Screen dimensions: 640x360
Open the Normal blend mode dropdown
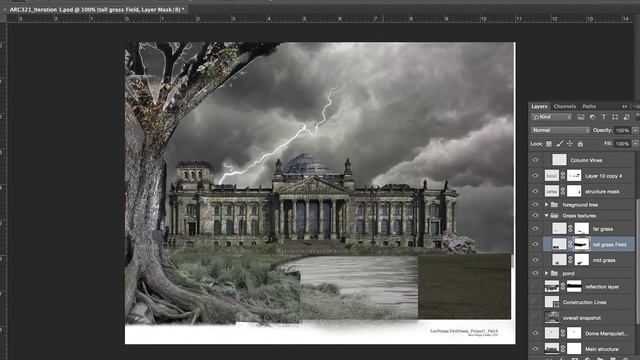point(560,130)
